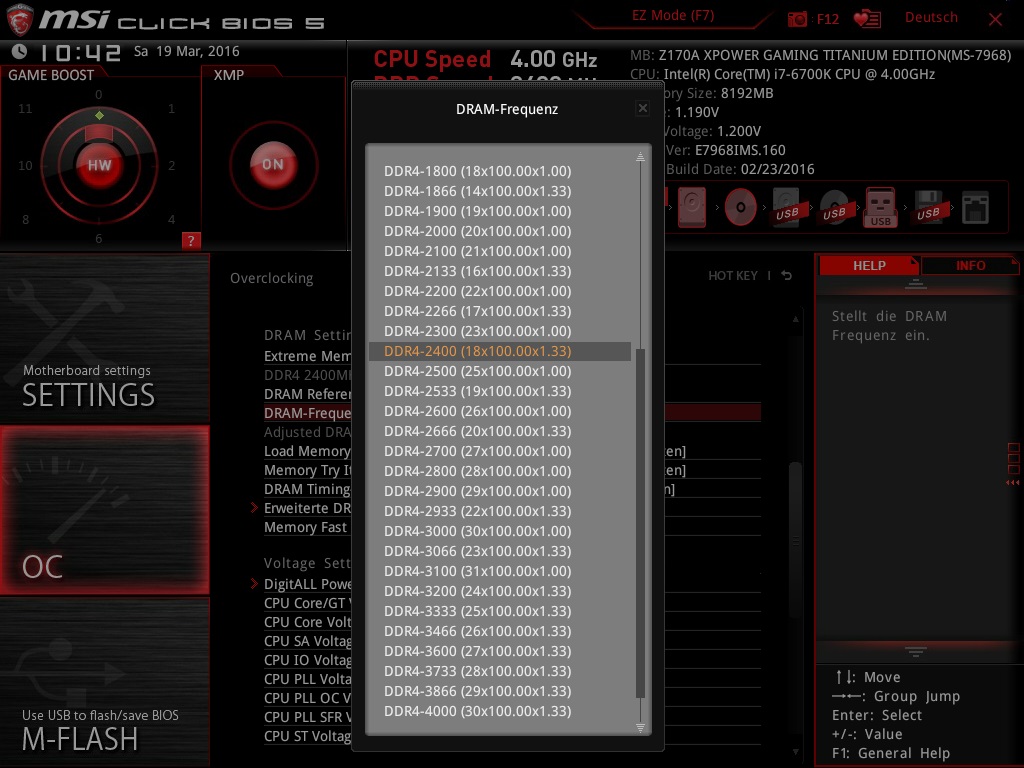This screenshot has height=768, width=1024.
Task: Select the network boot device icon
Action: pyautogui.click(x=975, y=208)
